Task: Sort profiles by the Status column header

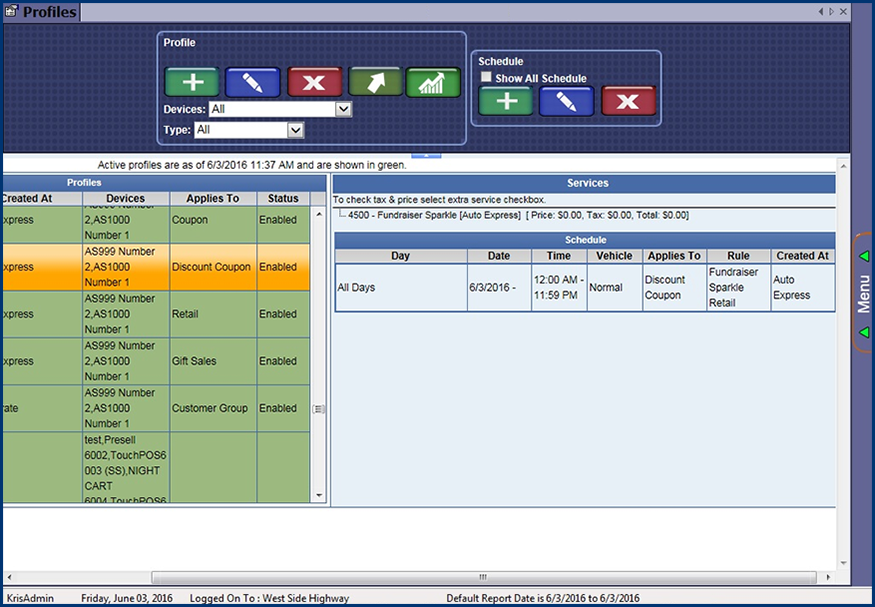Action: tap(283, 198)
